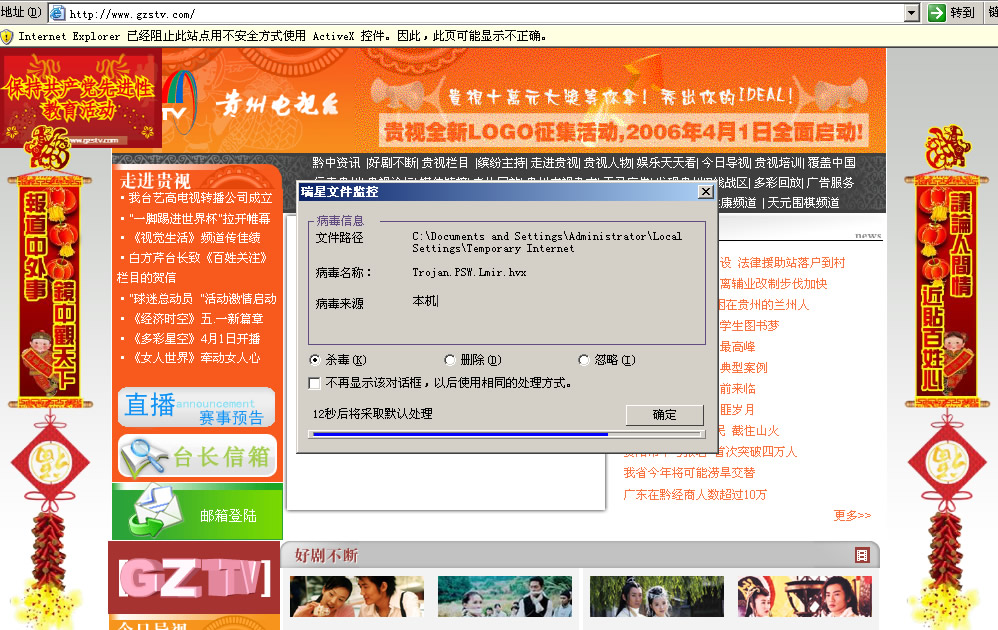
Task: Select the 杀毒(K) radio option
Action: pos(315,360)
